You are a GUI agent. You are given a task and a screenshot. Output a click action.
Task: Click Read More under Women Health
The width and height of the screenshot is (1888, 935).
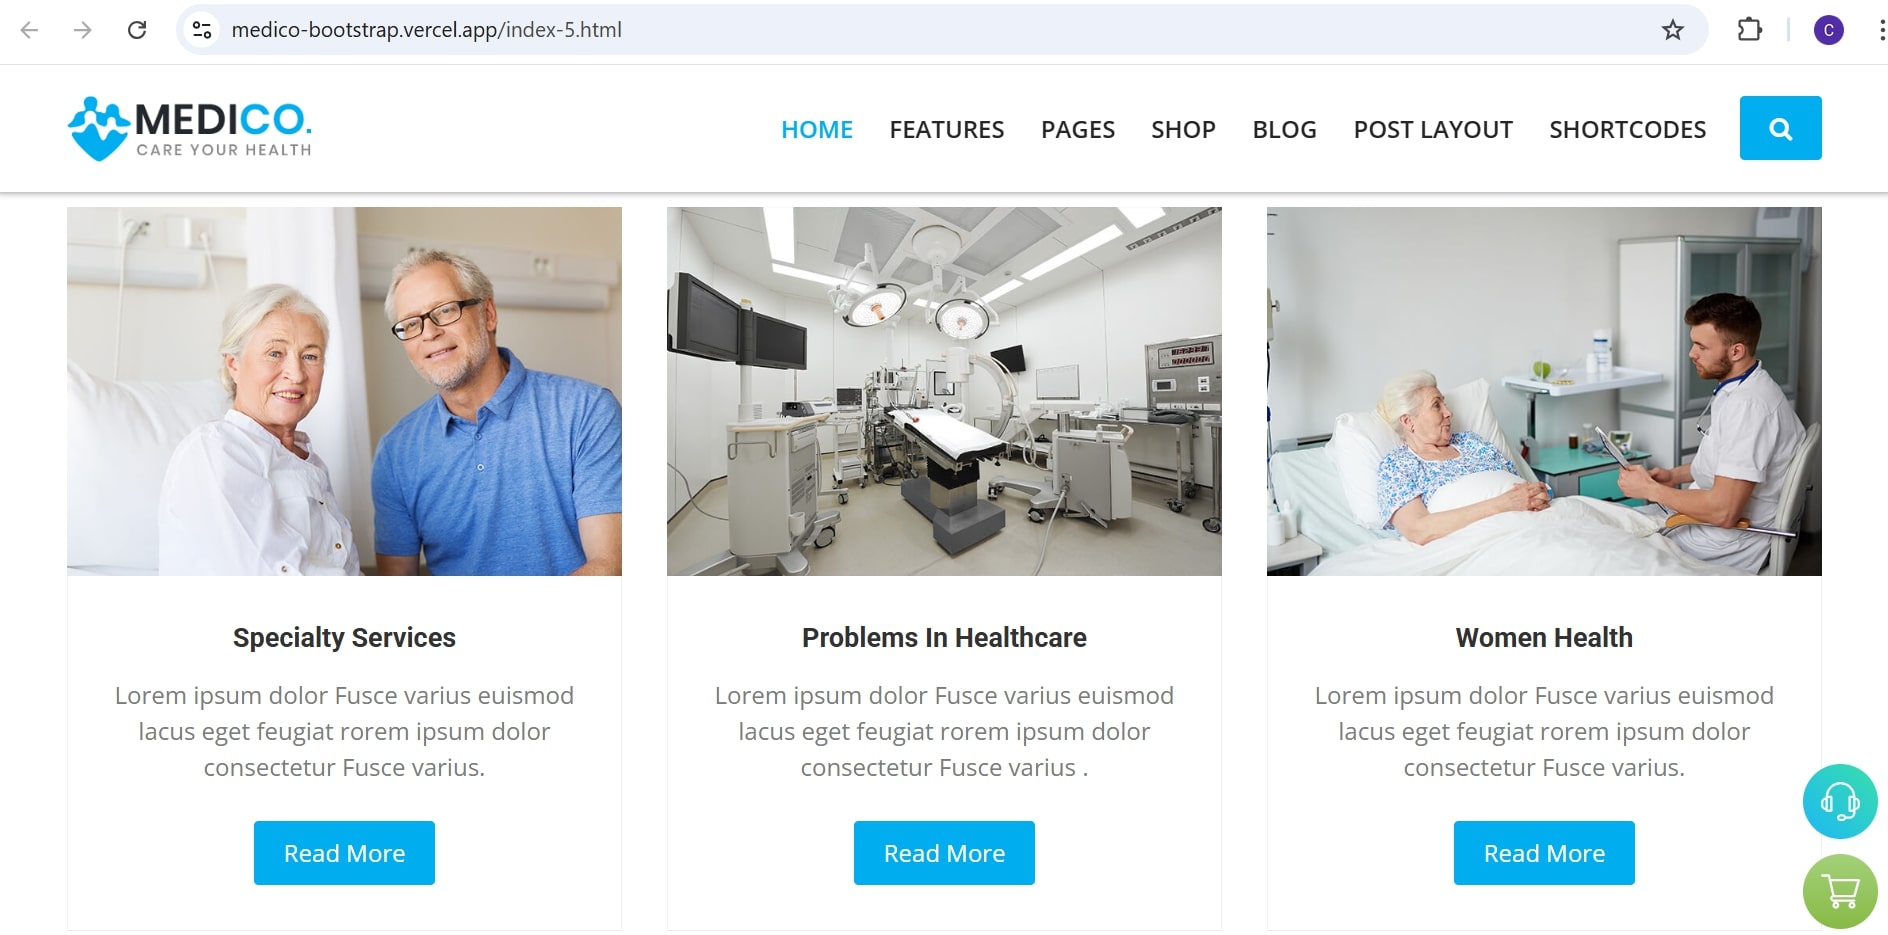(x=1544, y=853)
